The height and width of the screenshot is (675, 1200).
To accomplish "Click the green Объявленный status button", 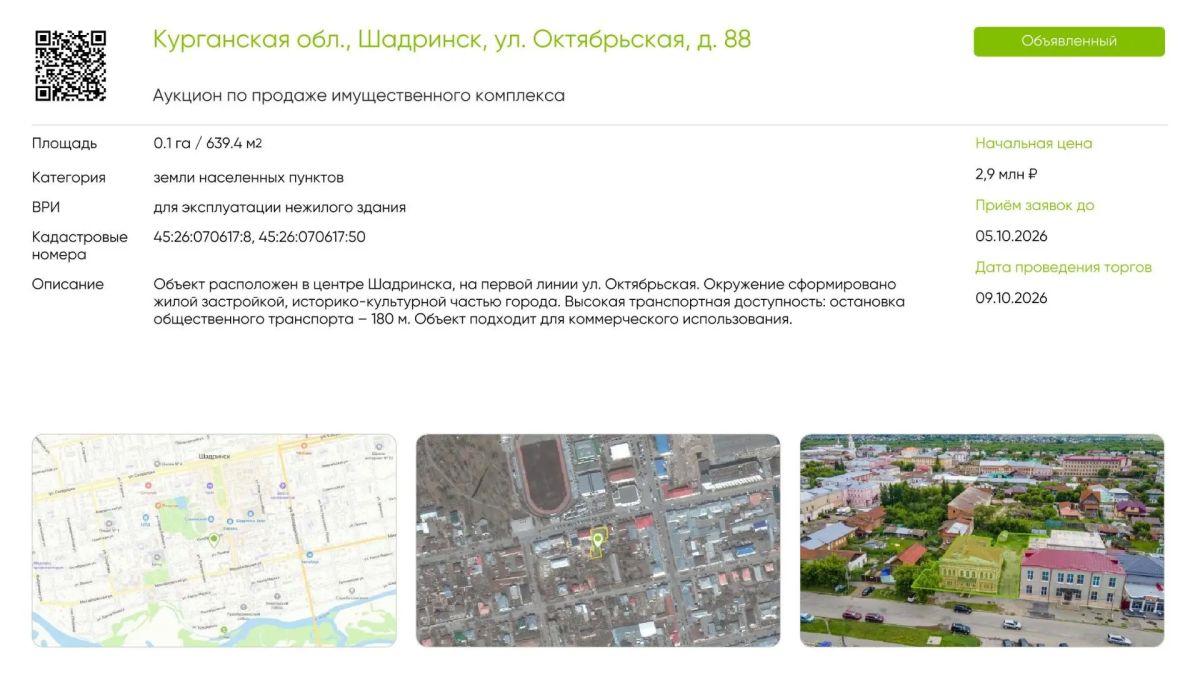I will point(1069,41).
